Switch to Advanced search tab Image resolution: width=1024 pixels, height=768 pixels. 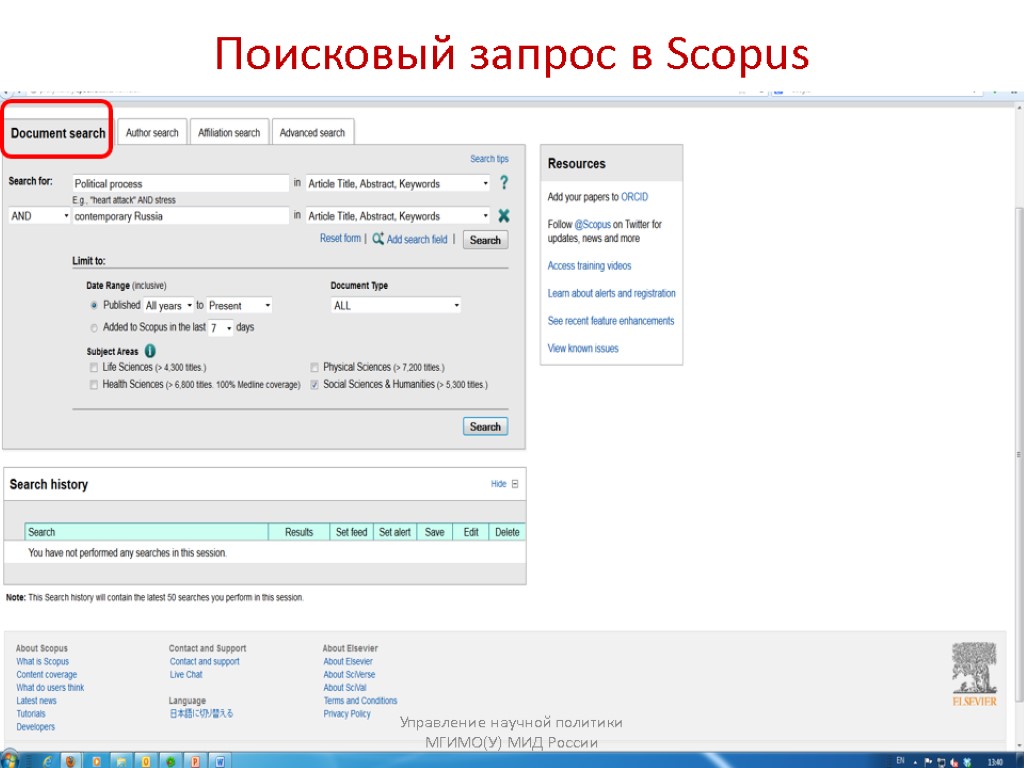312,133
